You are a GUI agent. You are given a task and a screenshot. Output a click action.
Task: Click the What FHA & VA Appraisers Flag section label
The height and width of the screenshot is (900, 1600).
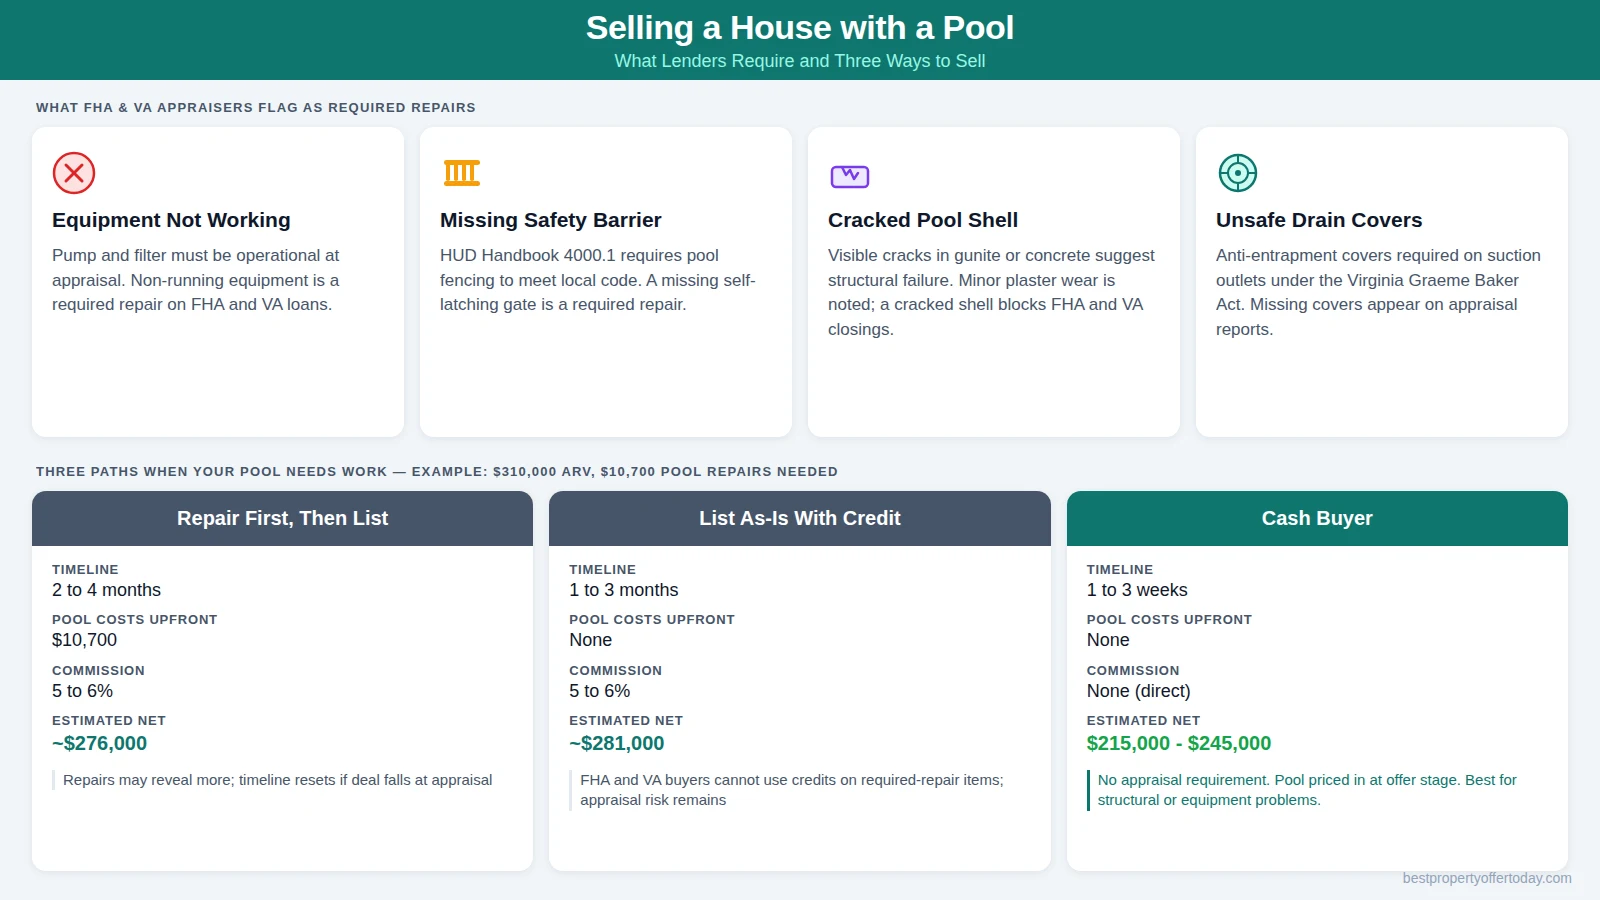tap(256, 107)
